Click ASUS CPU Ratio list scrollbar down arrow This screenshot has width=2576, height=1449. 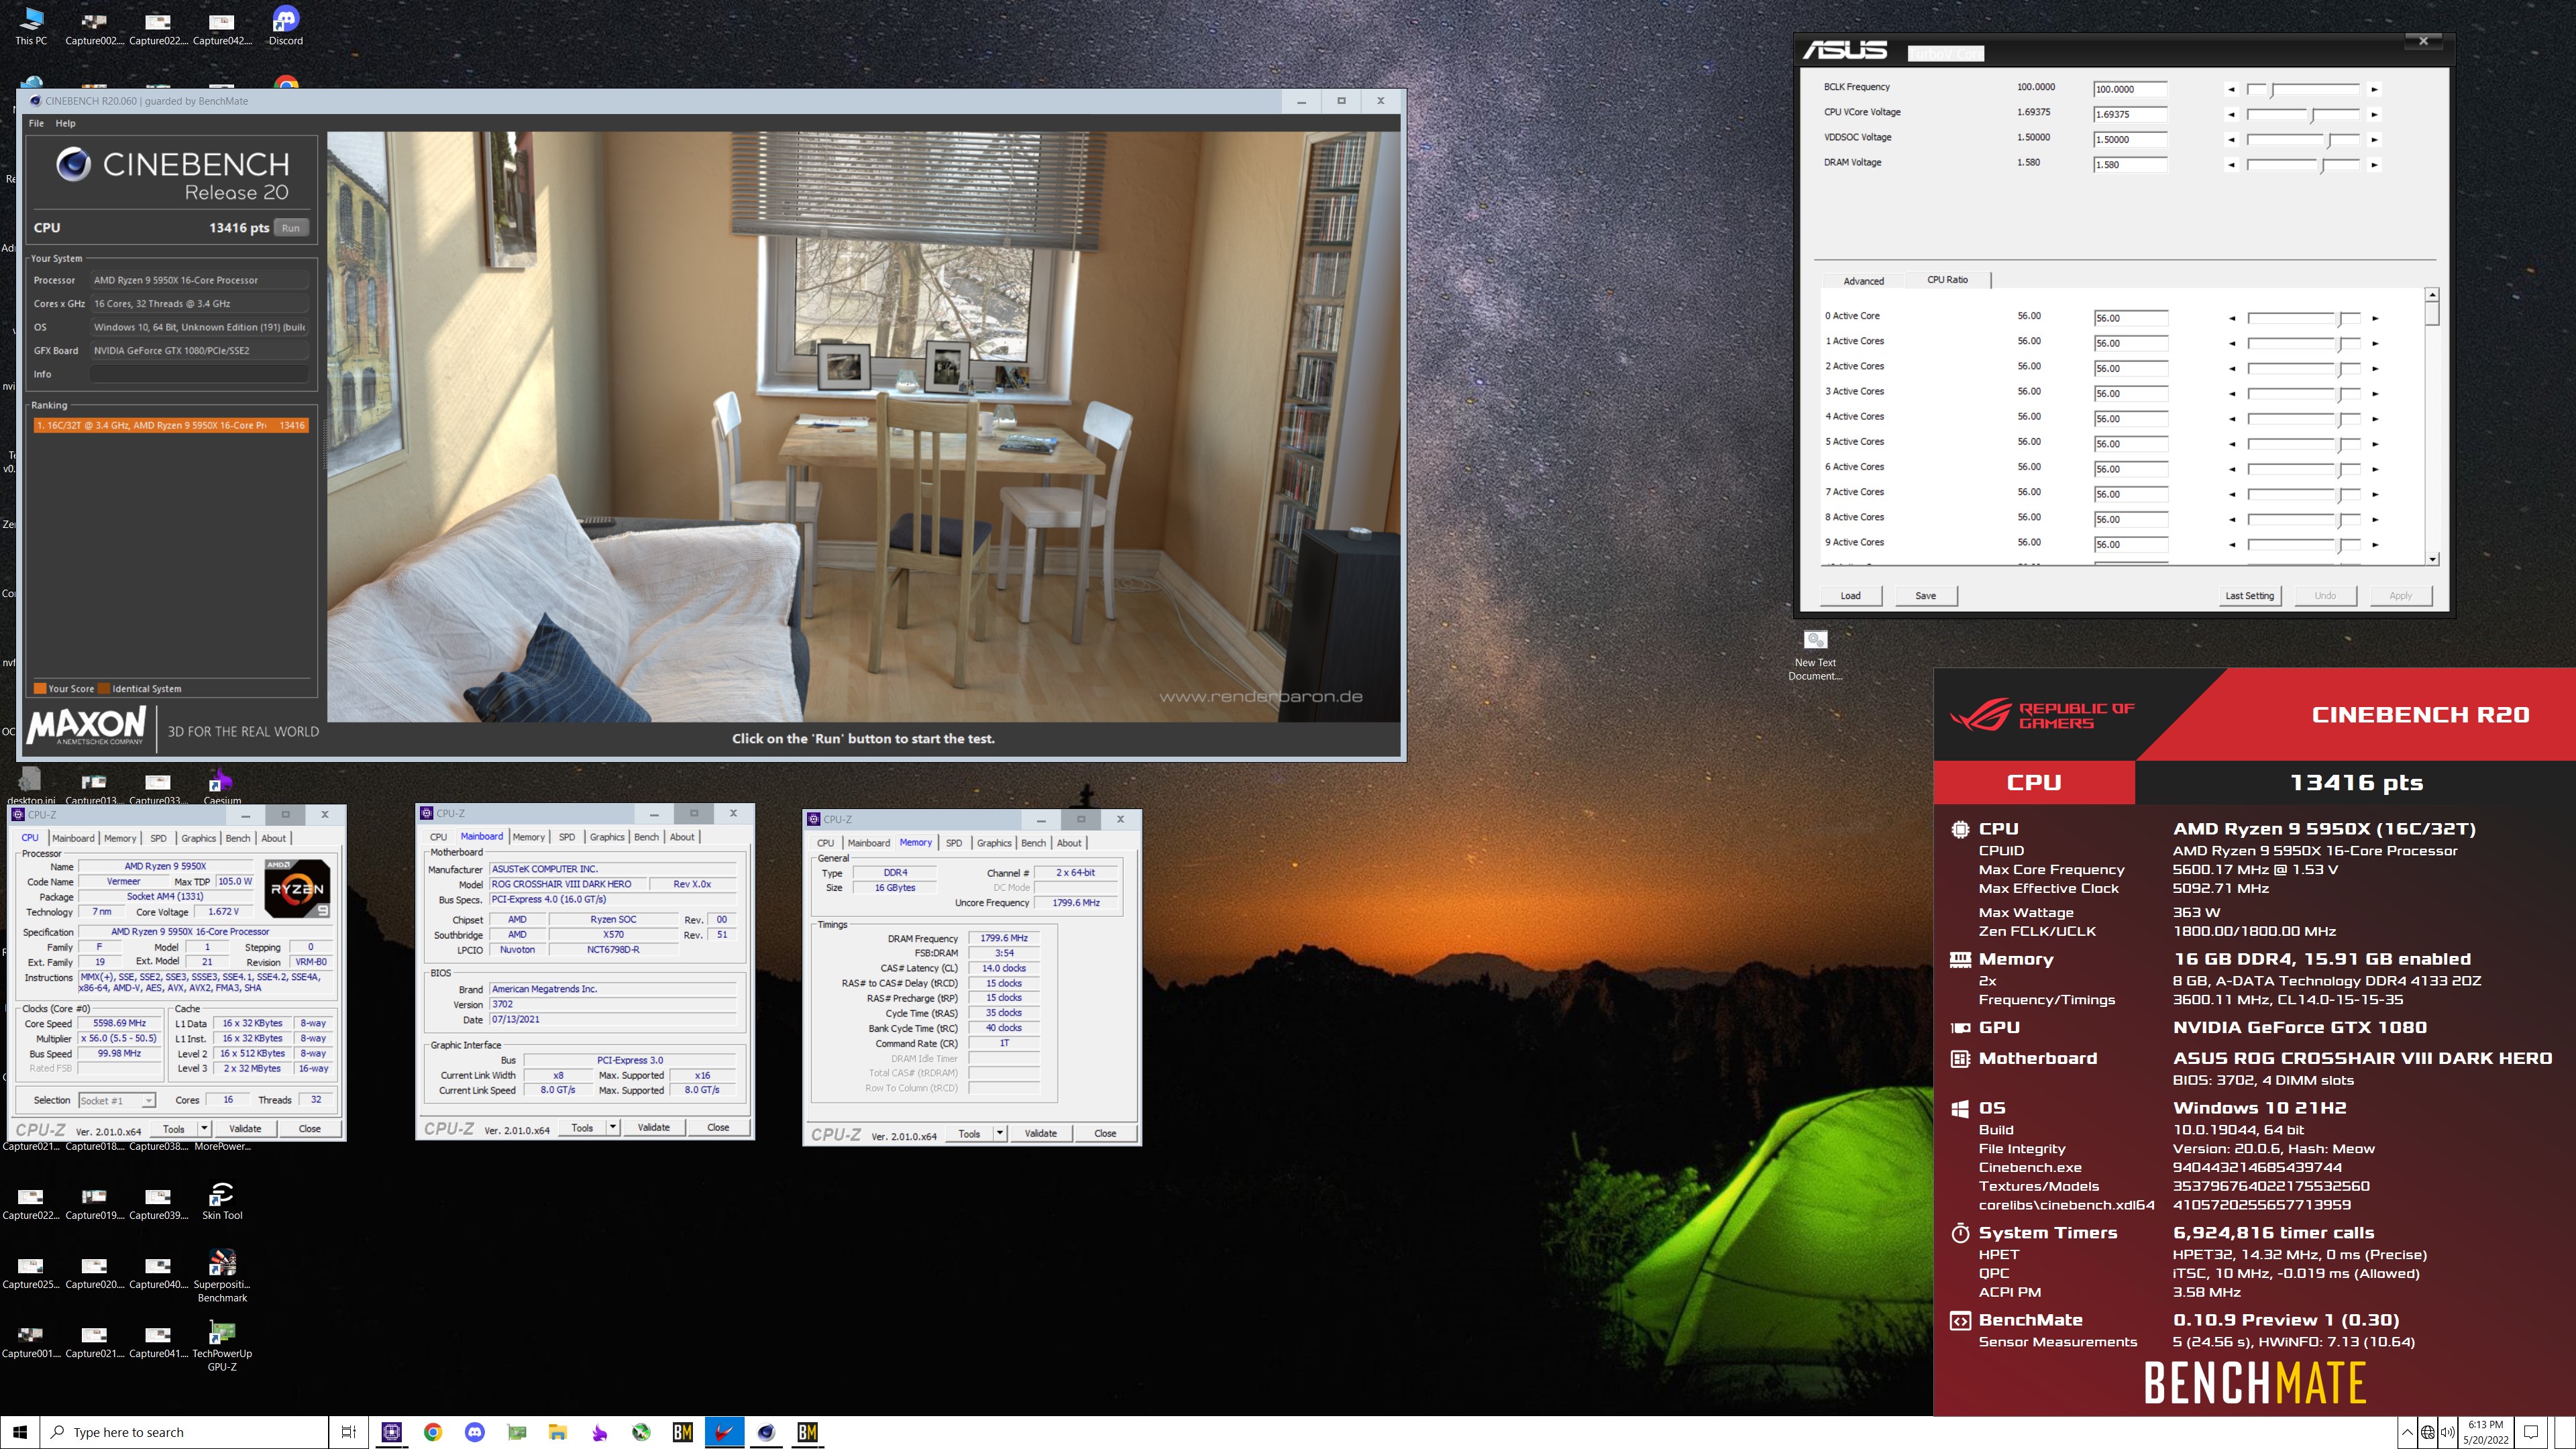[x=2432, y=559]
